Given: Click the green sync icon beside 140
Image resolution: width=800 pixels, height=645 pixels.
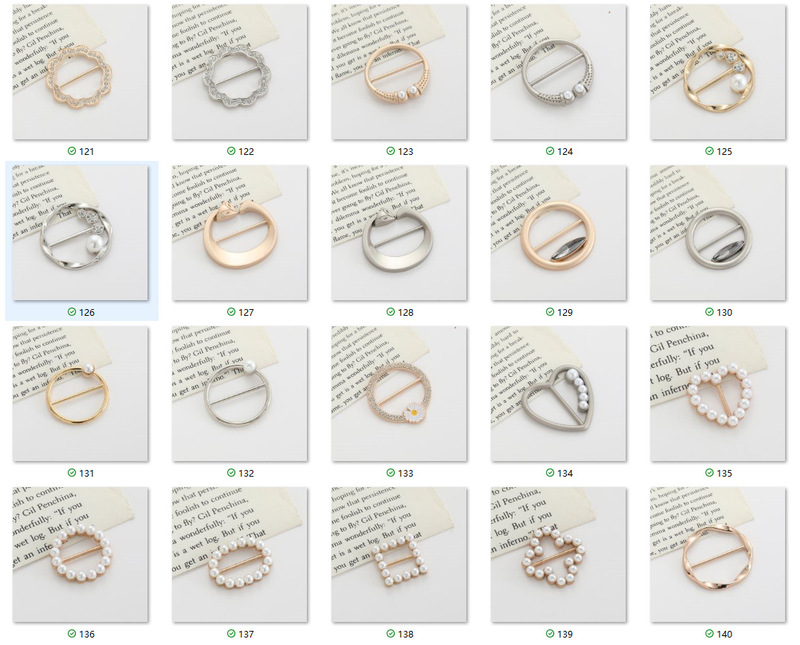Looking at the screenshot, I should point(709,634).
